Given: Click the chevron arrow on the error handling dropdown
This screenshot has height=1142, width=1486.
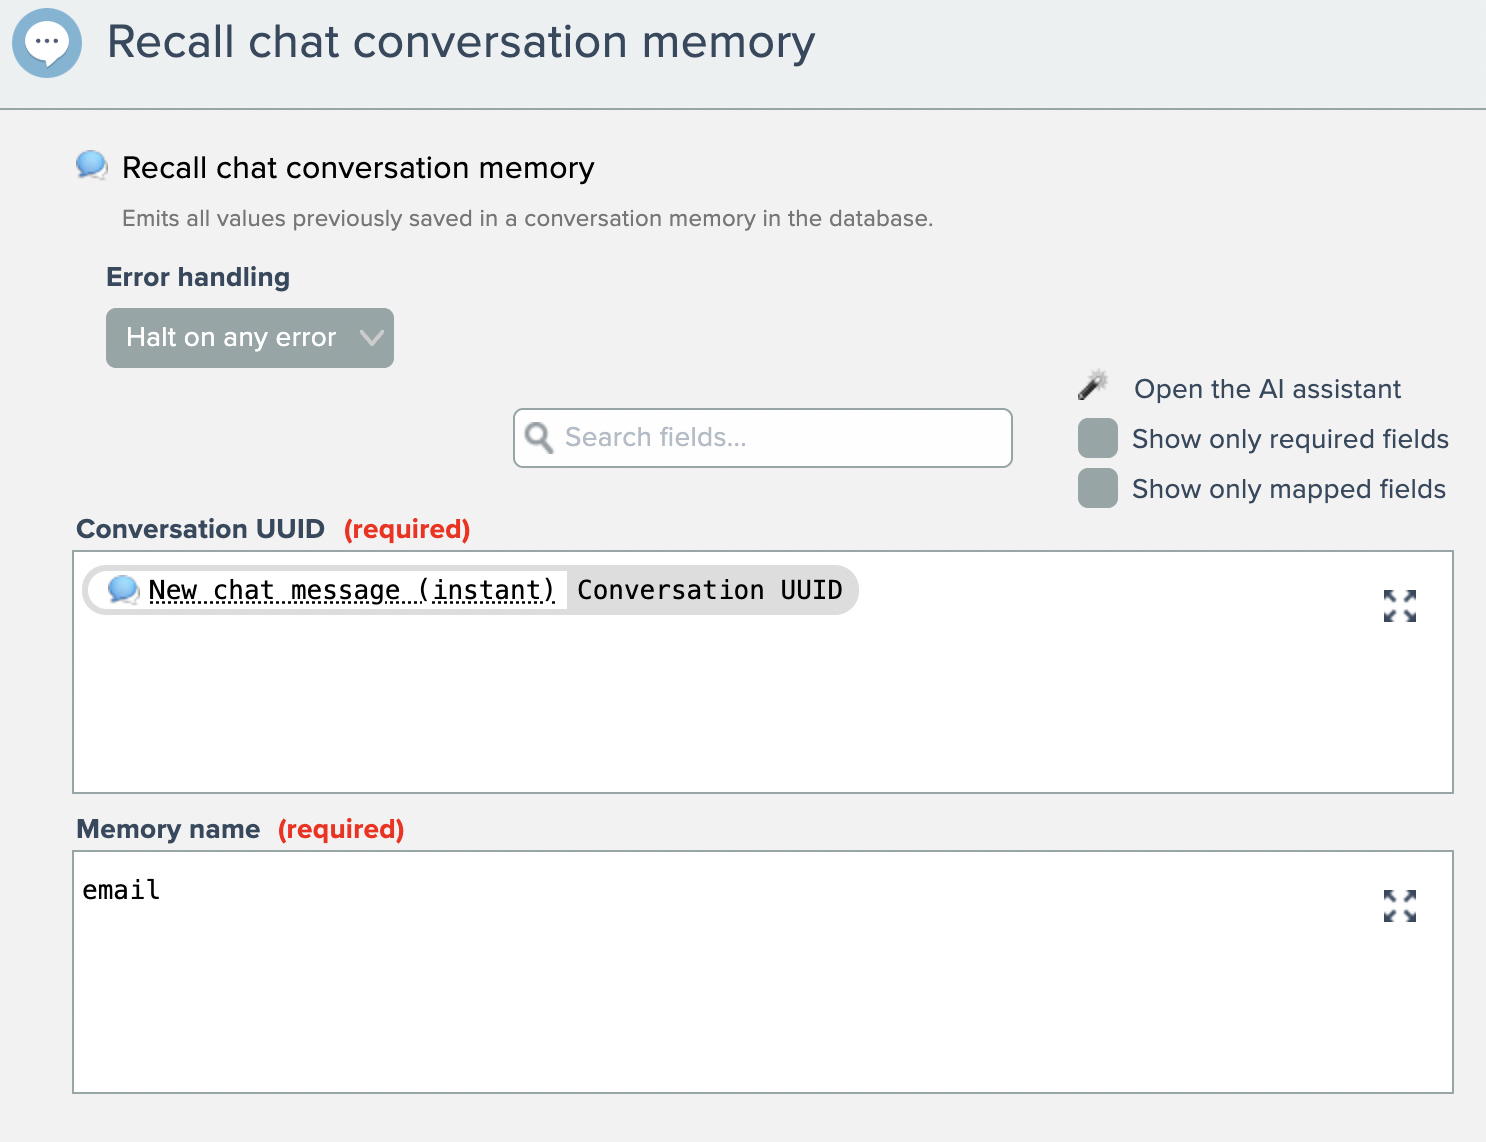Looking at the screenshot, I should point(371,338).
